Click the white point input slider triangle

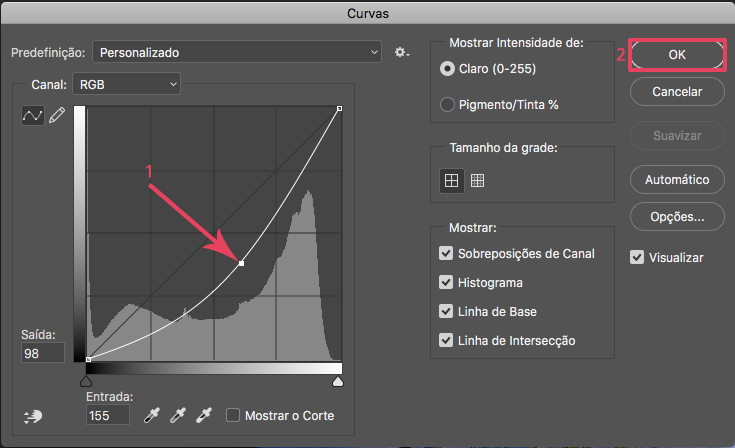pos(338,381)
